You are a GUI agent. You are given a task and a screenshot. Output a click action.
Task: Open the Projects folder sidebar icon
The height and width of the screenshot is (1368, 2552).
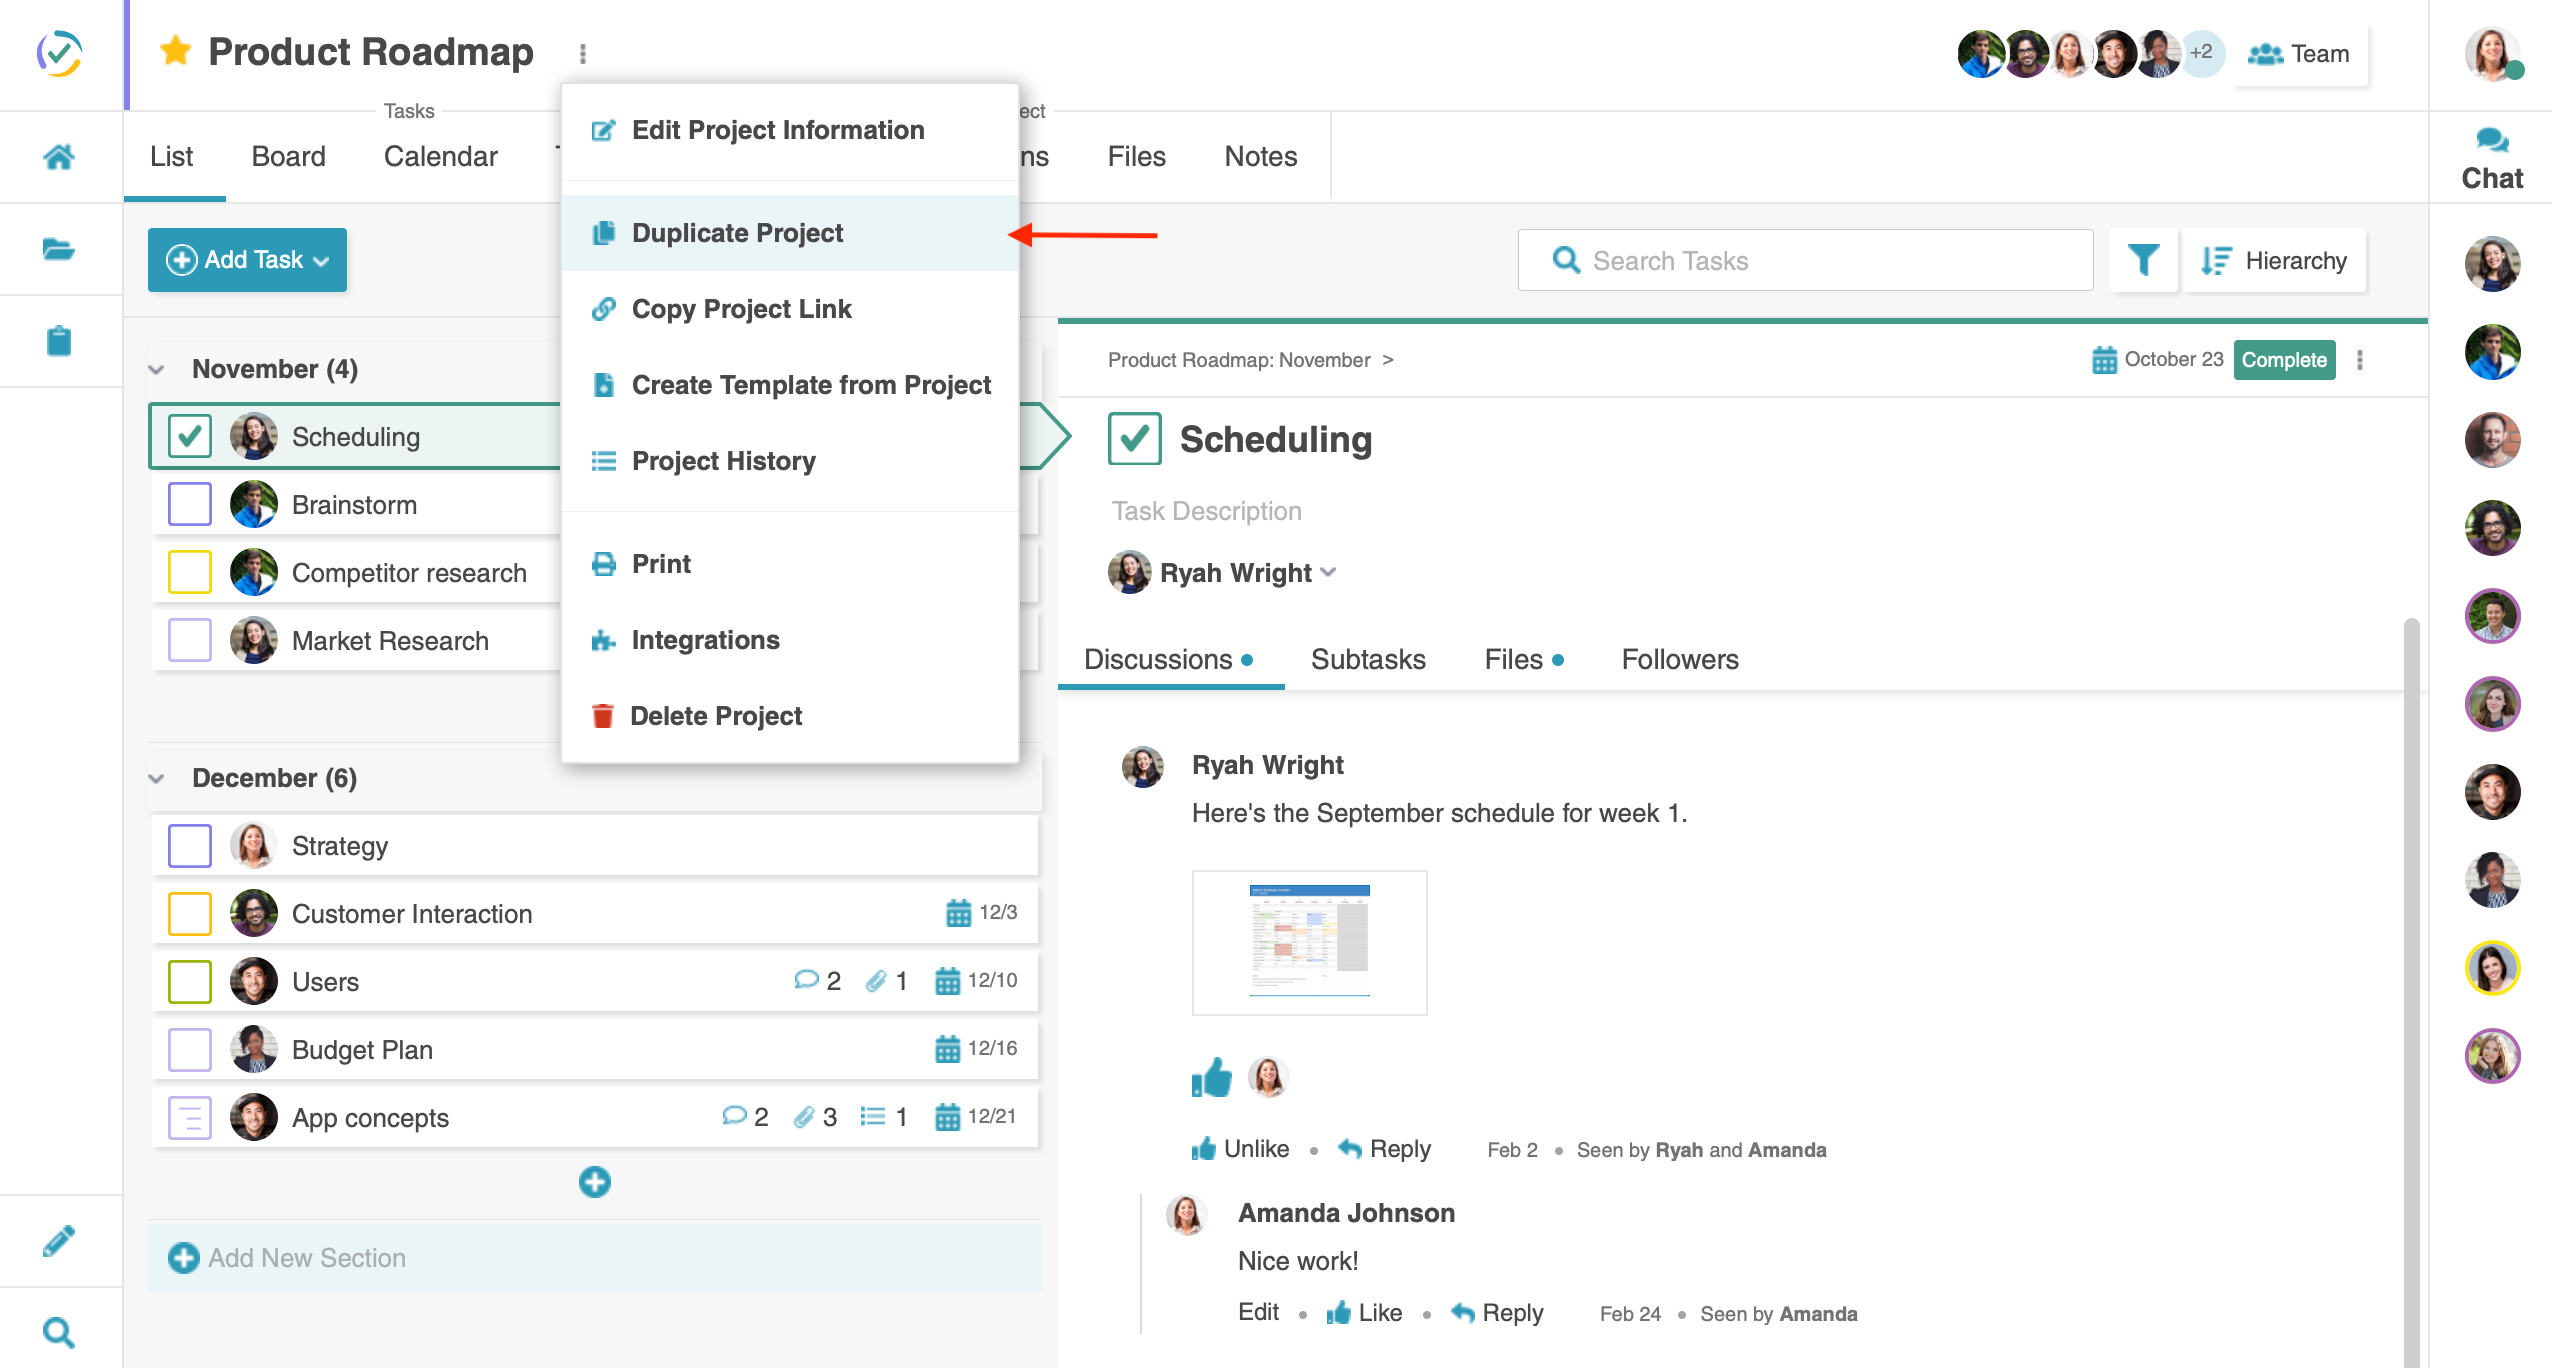[x=60, y=249]
